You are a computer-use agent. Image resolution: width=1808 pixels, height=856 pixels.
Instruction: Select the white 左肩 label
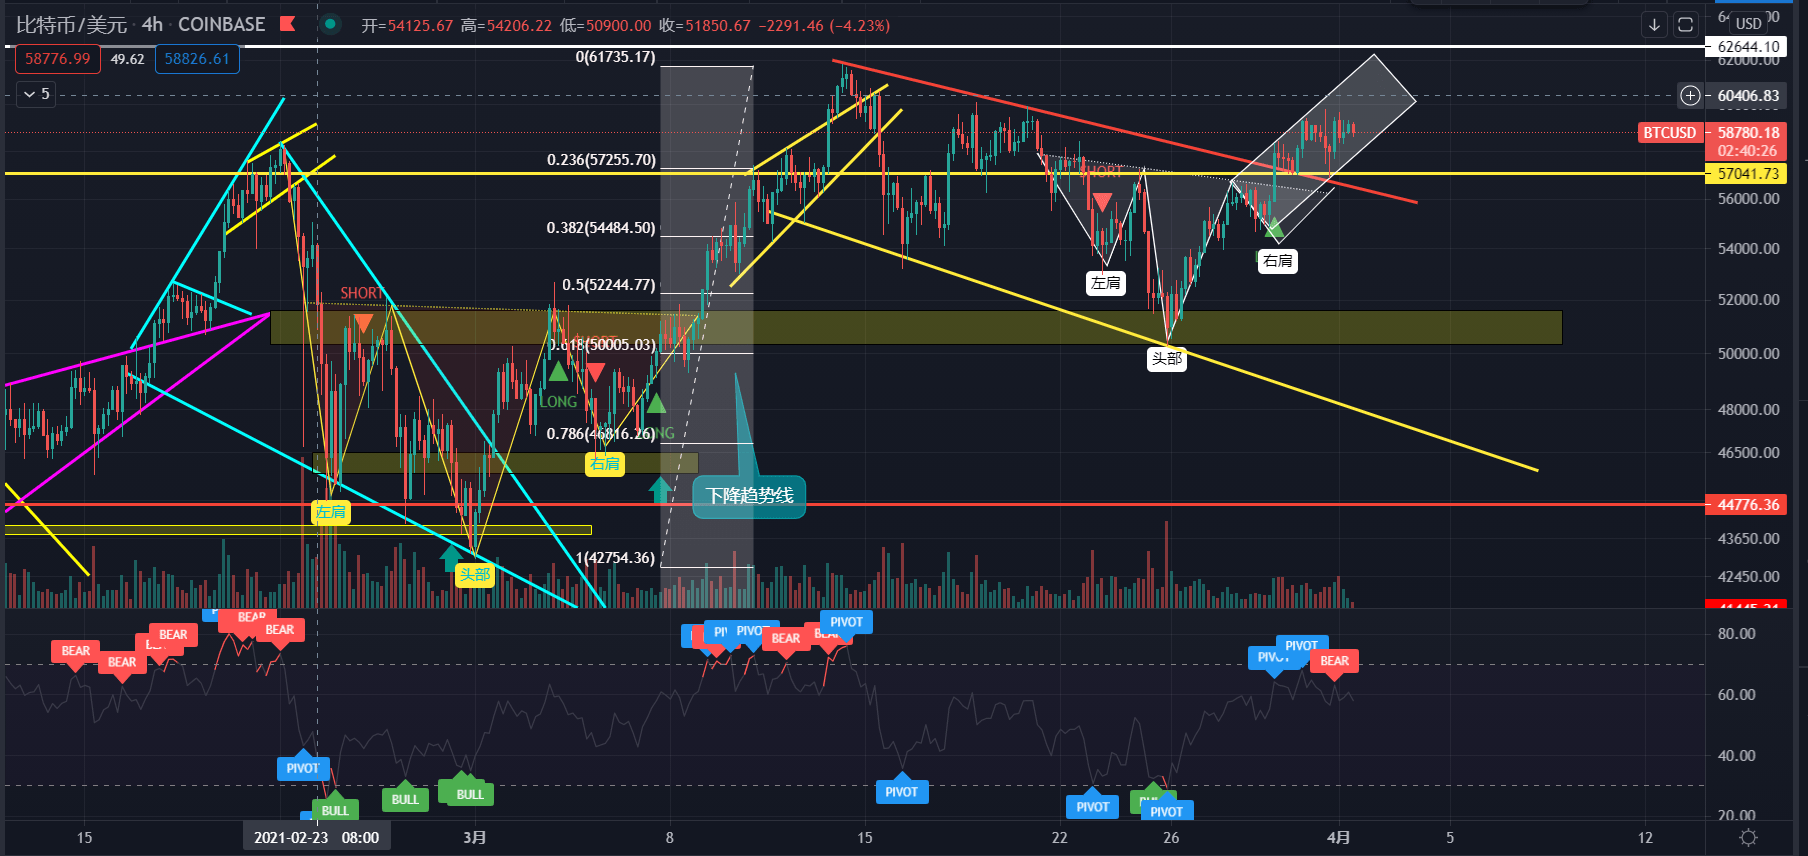pyautogui.click(x=1106, y=283)
